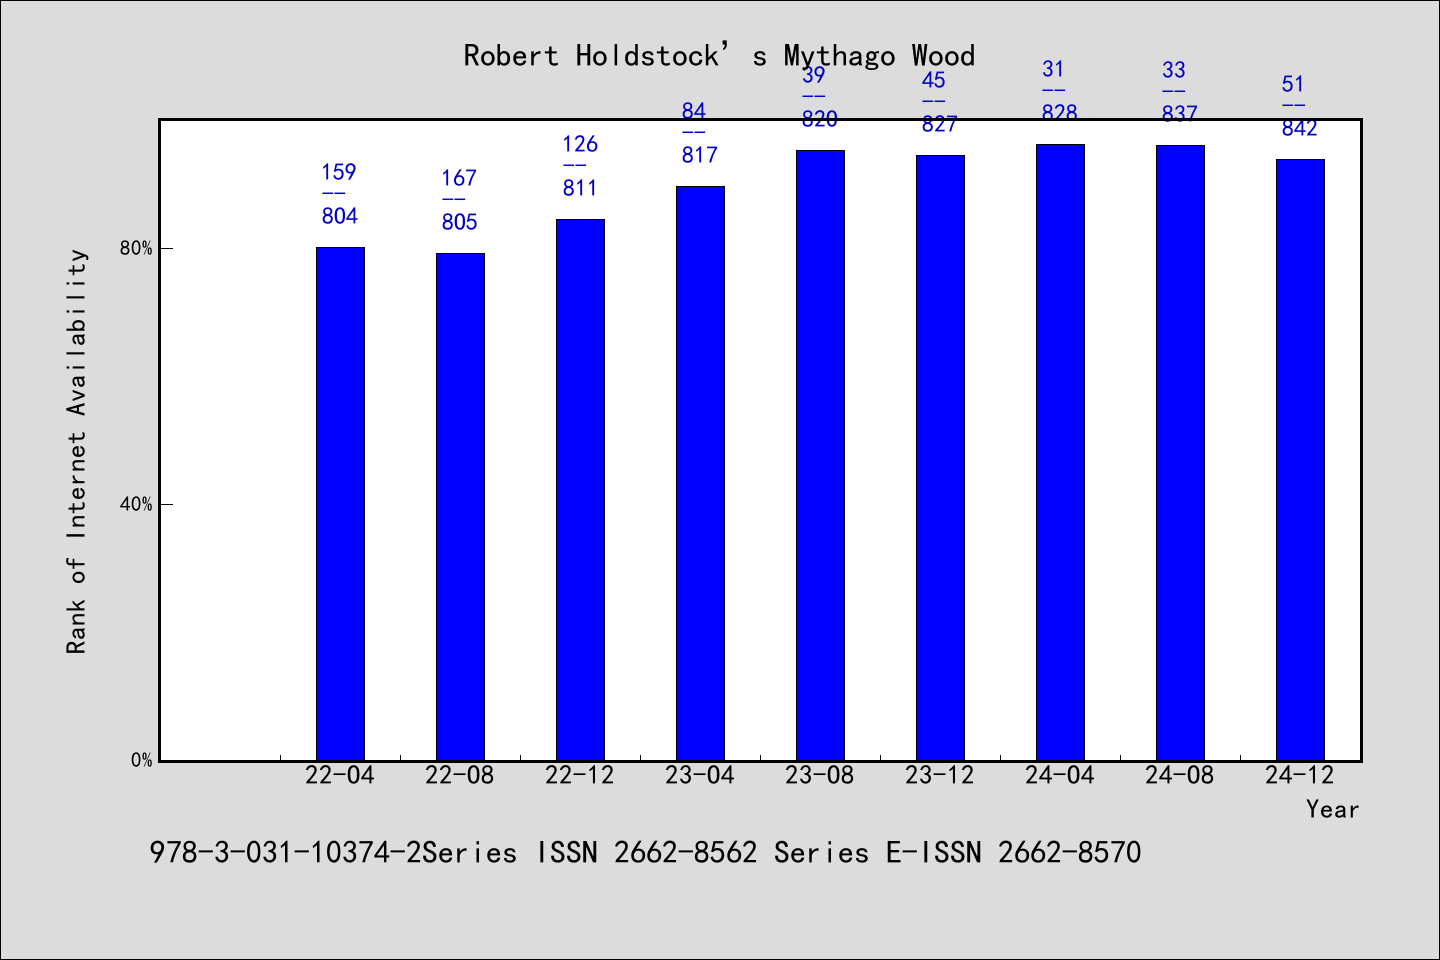1440x960 pixels.
Task: Click the 817 value label
Action: (x=700, y=155)
